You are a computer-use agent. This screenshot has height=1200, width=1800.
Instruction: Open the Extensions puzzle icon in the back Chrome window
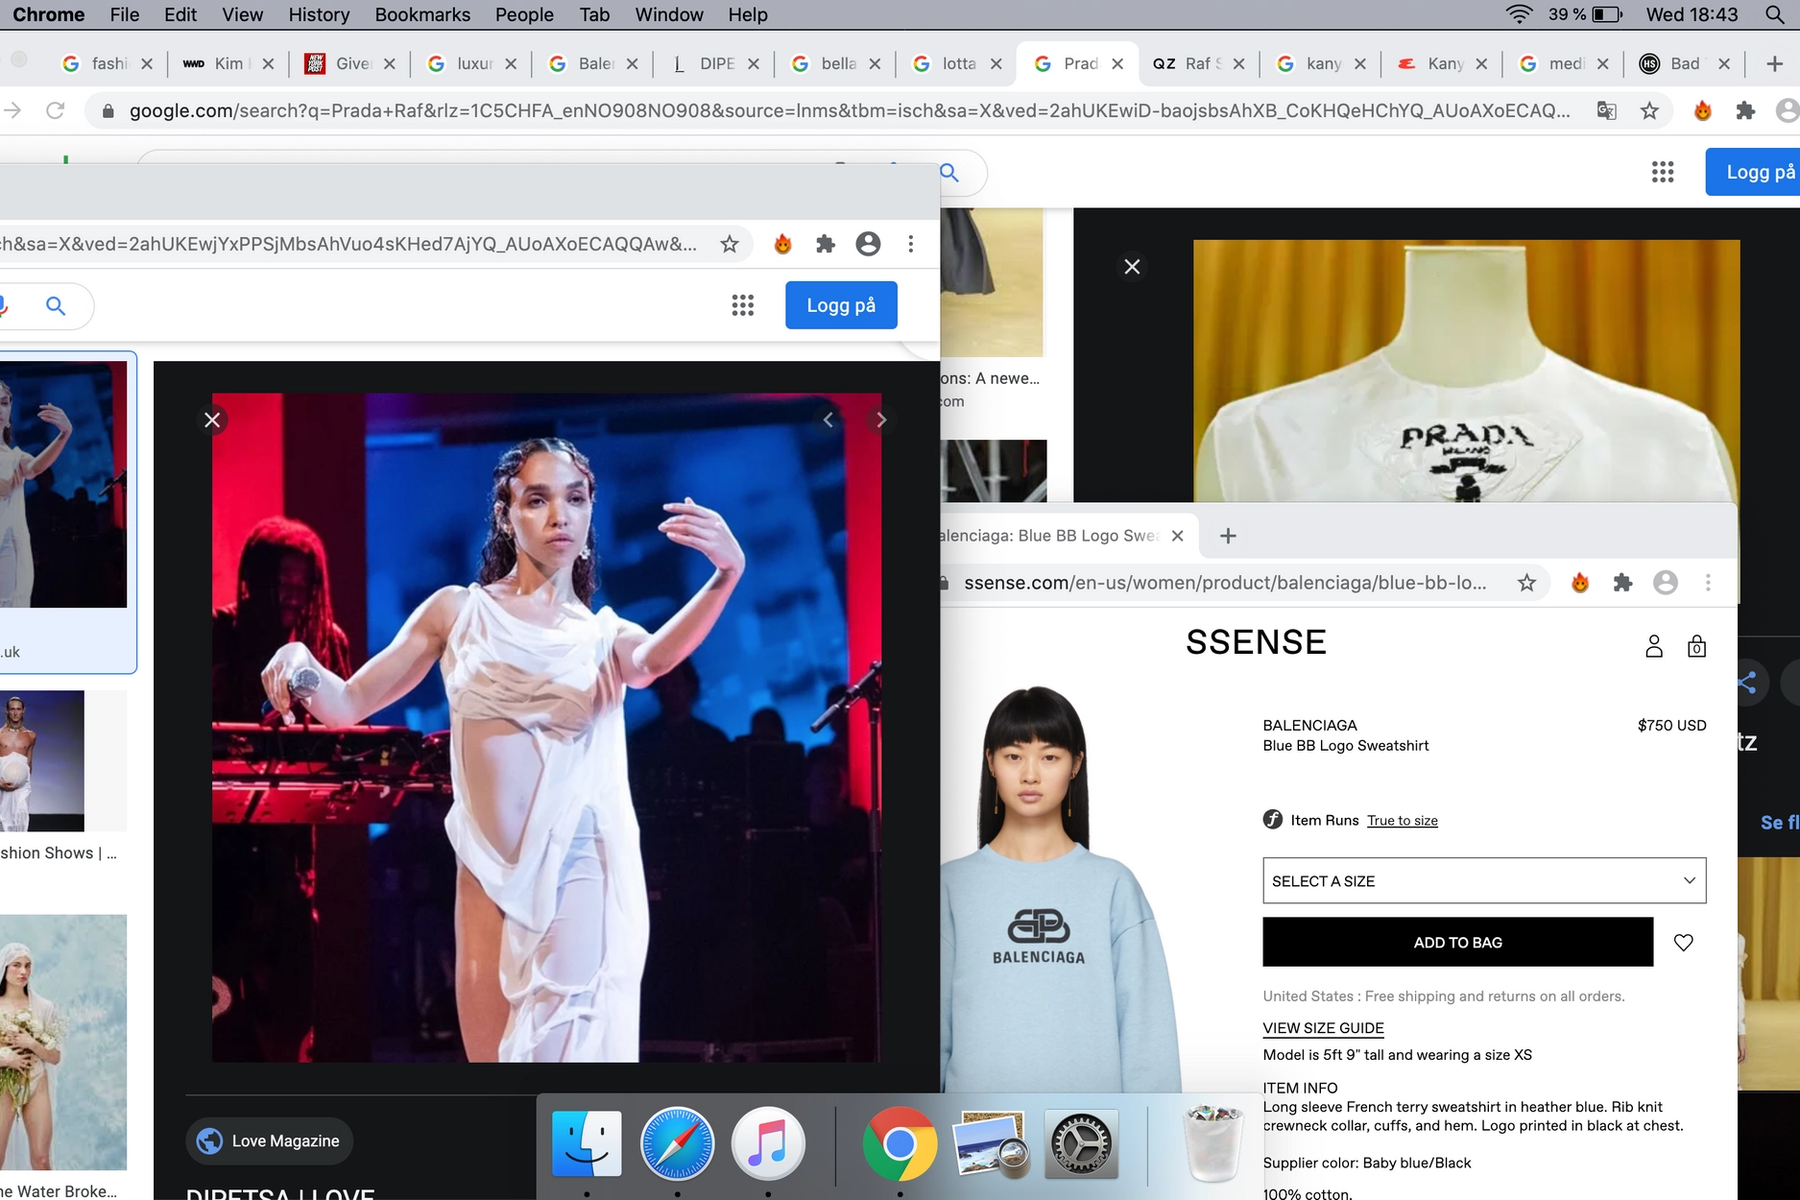point(1745,110)
